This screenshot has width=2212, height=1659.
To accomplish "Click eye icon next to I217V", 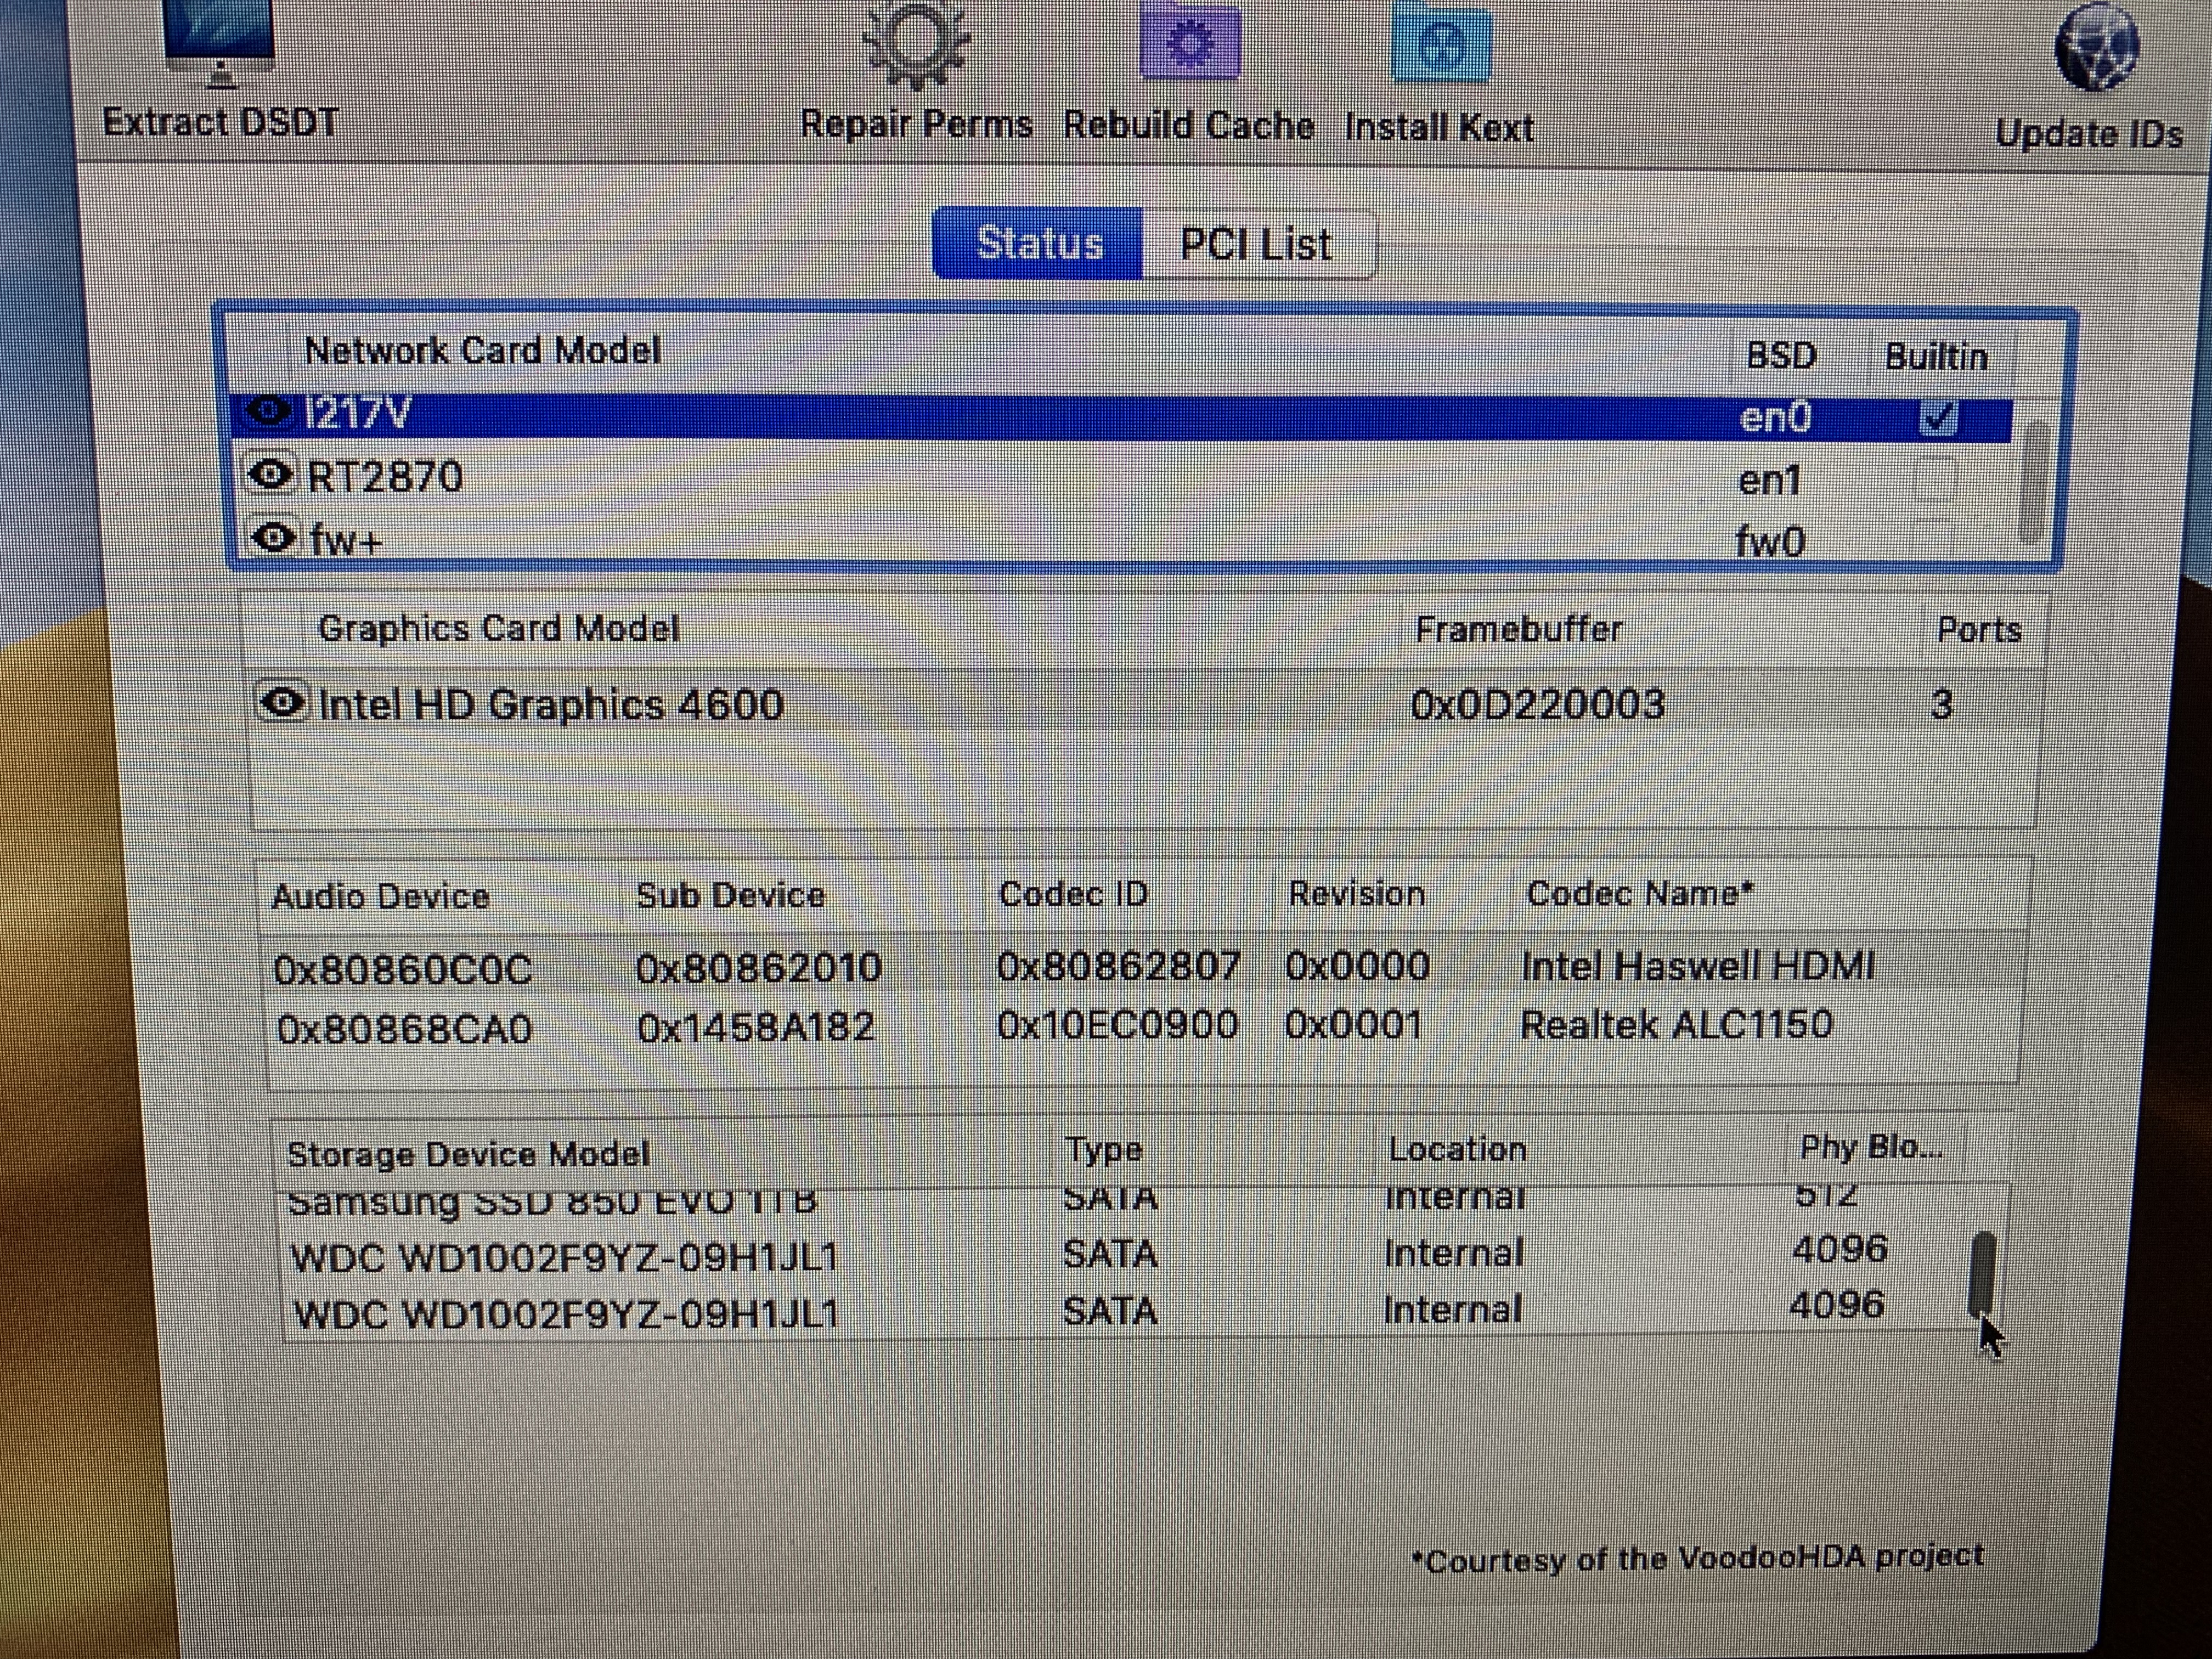I will pos(268,411).
